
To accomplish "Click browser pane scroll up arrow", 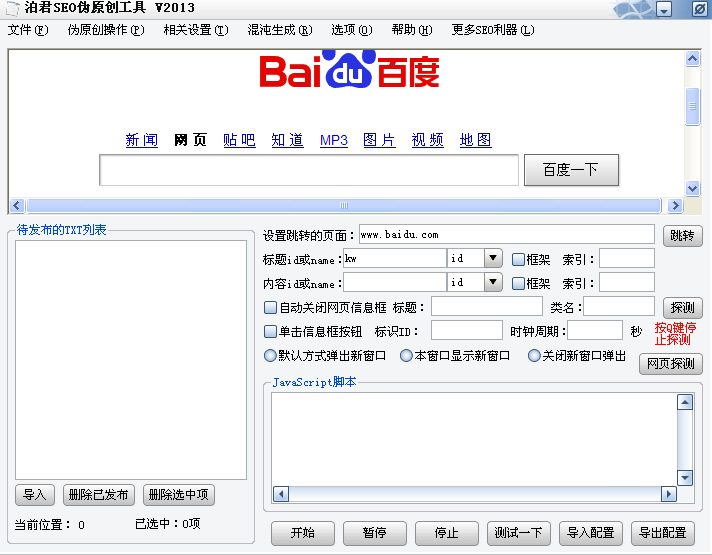I will pyautogui.click(x=692, y=59).
